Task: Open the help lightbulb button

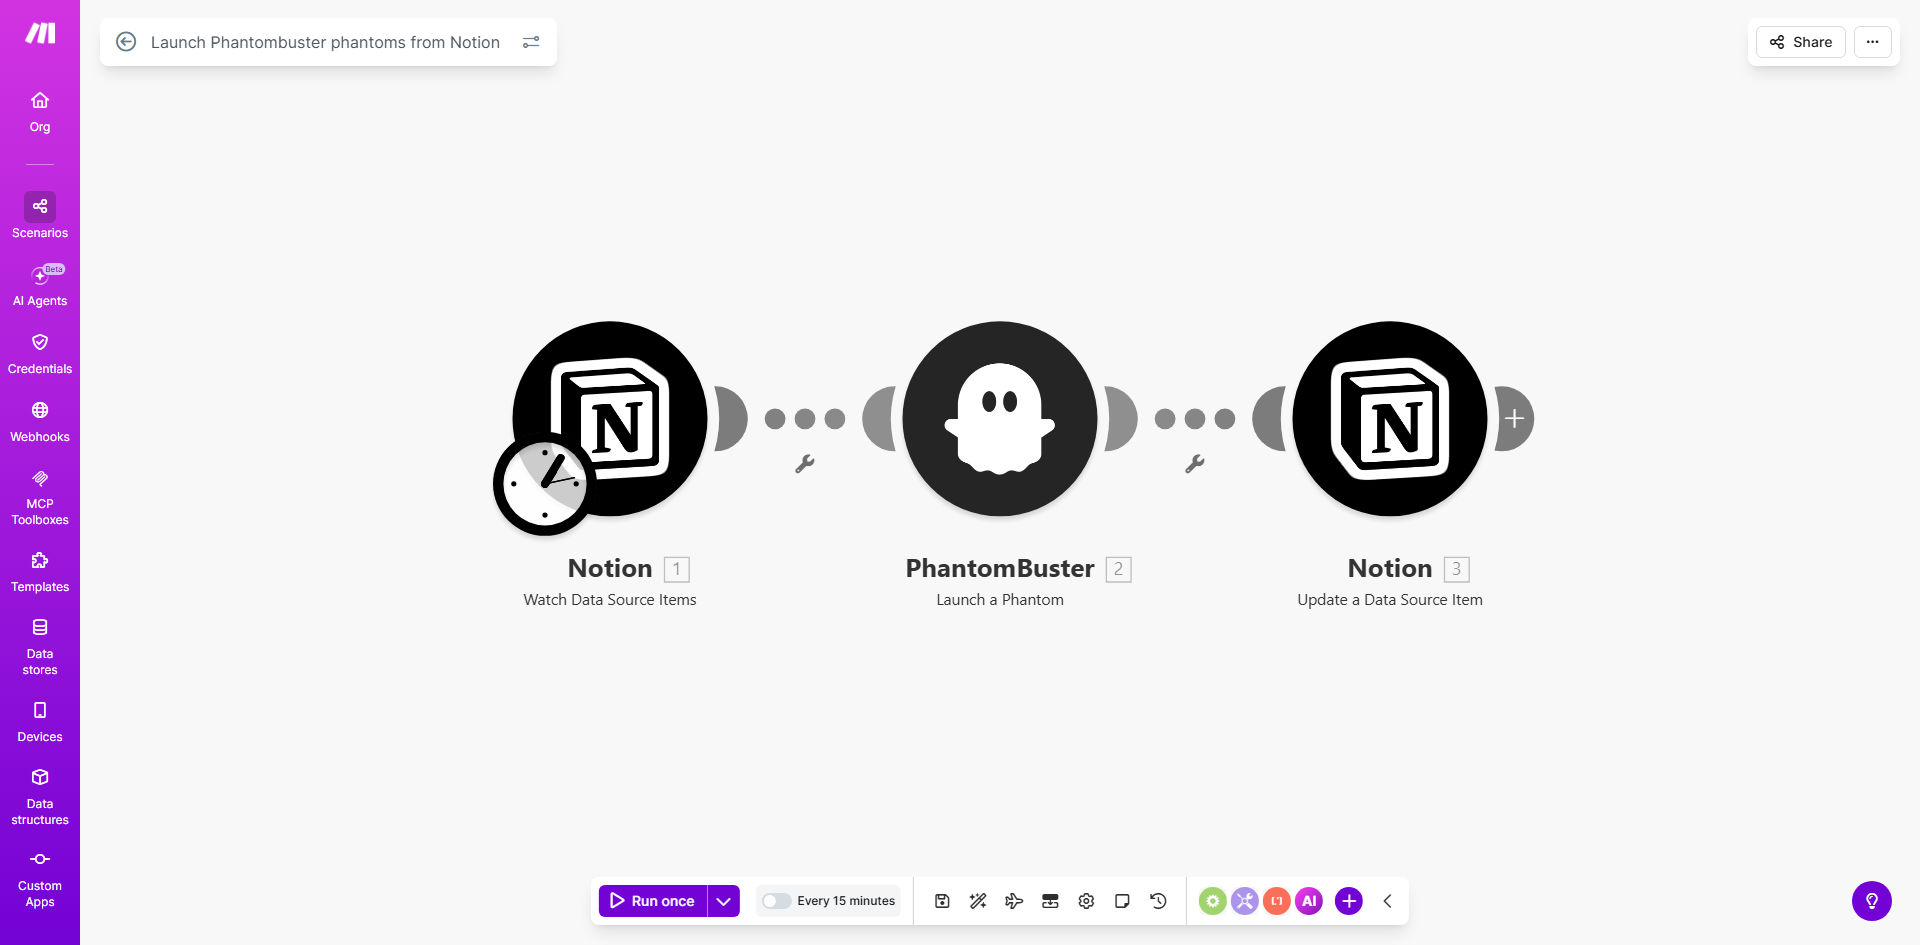Action: (x=1872, y=901)
